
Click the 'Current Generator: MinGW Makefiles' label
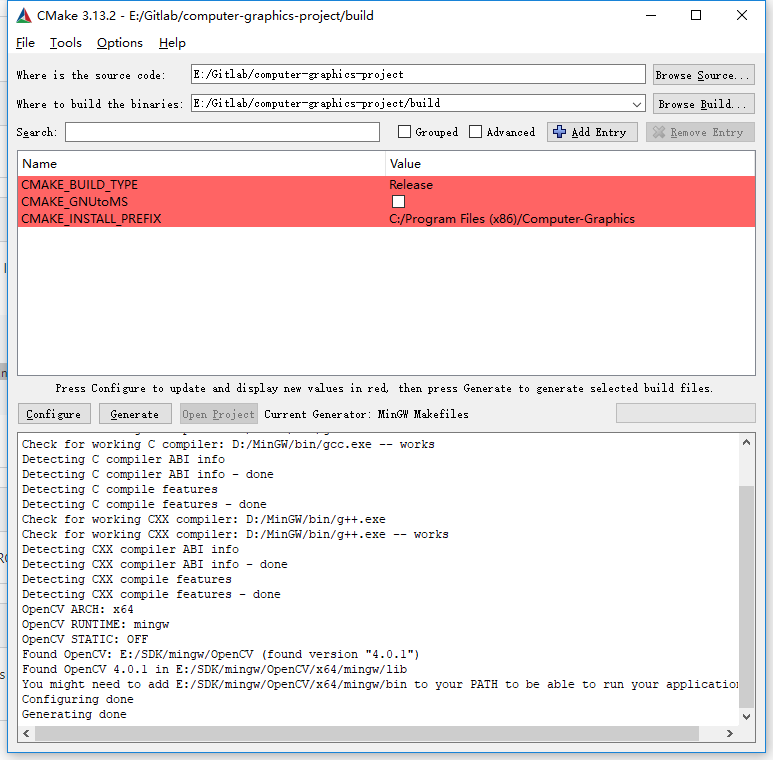(366, 414)
